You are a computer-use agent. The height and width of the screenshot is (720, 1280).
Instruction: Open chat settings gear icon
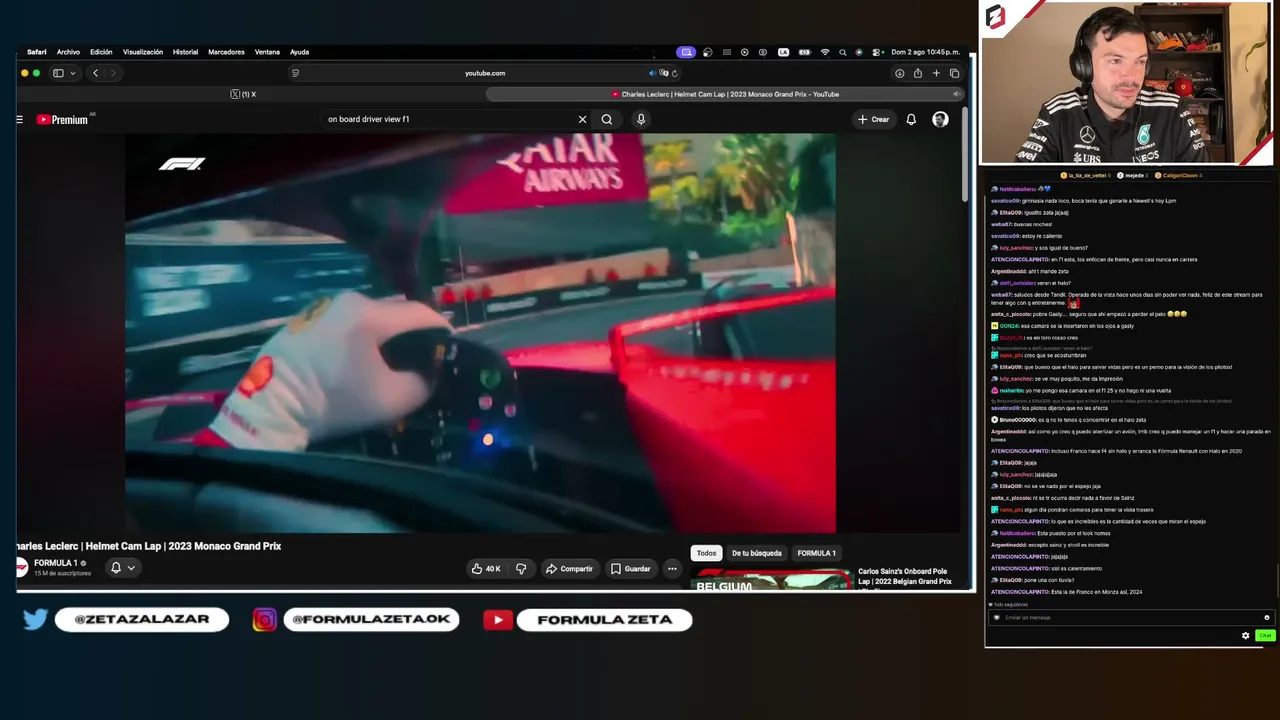click(1245, 636)
